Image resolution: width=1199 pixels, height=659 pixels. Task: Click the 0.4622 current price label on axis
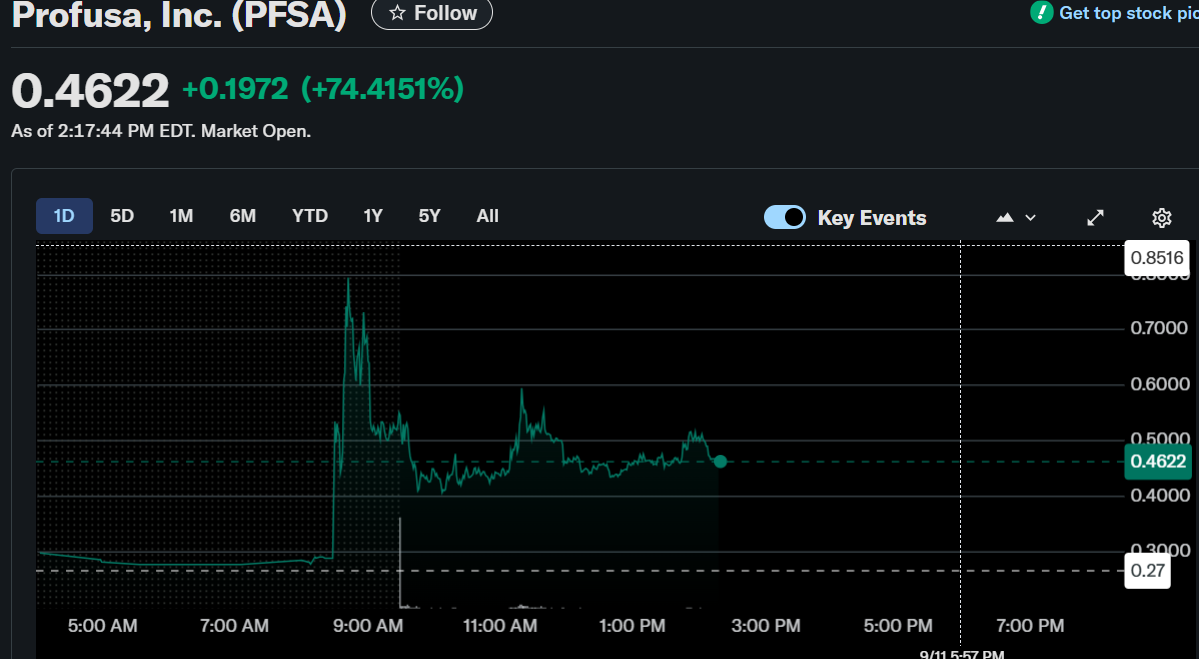click(1158, 462)
